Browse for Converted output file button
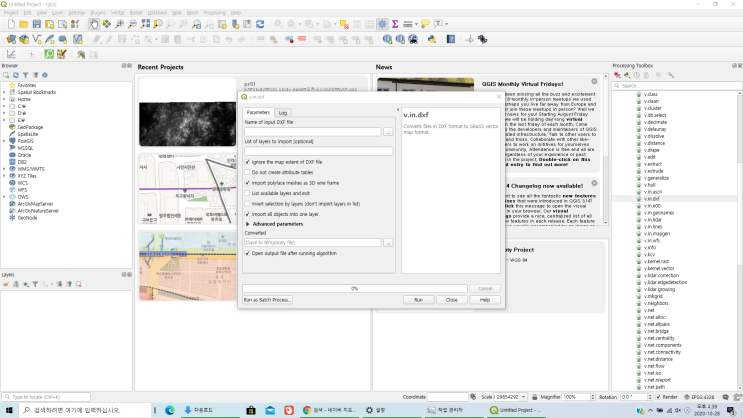The height and width of the screenshot is (418, 743). point(388,243)
